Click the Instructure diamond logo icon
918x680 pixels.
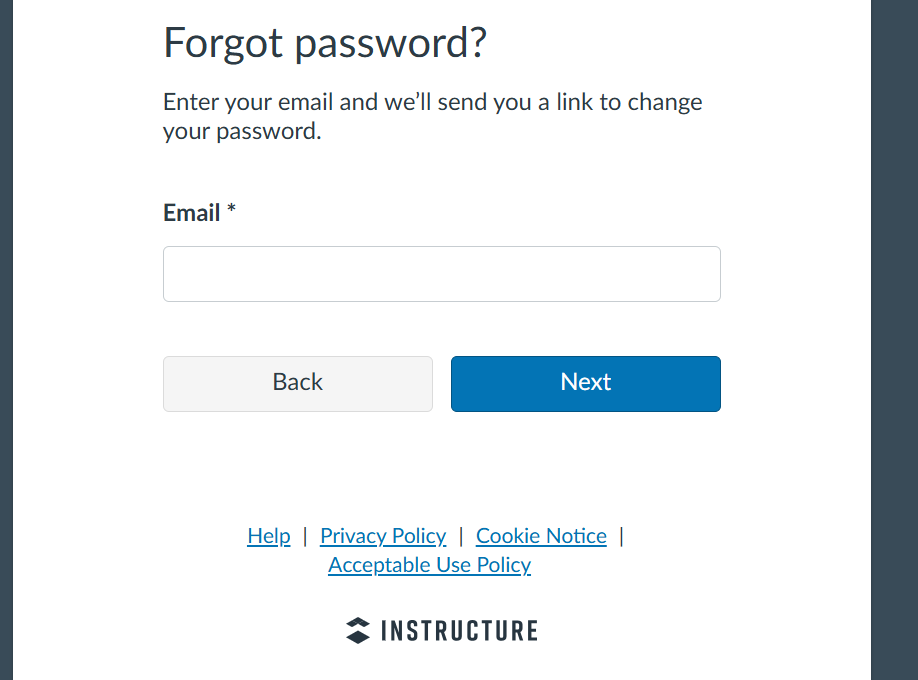pos(358,631)
